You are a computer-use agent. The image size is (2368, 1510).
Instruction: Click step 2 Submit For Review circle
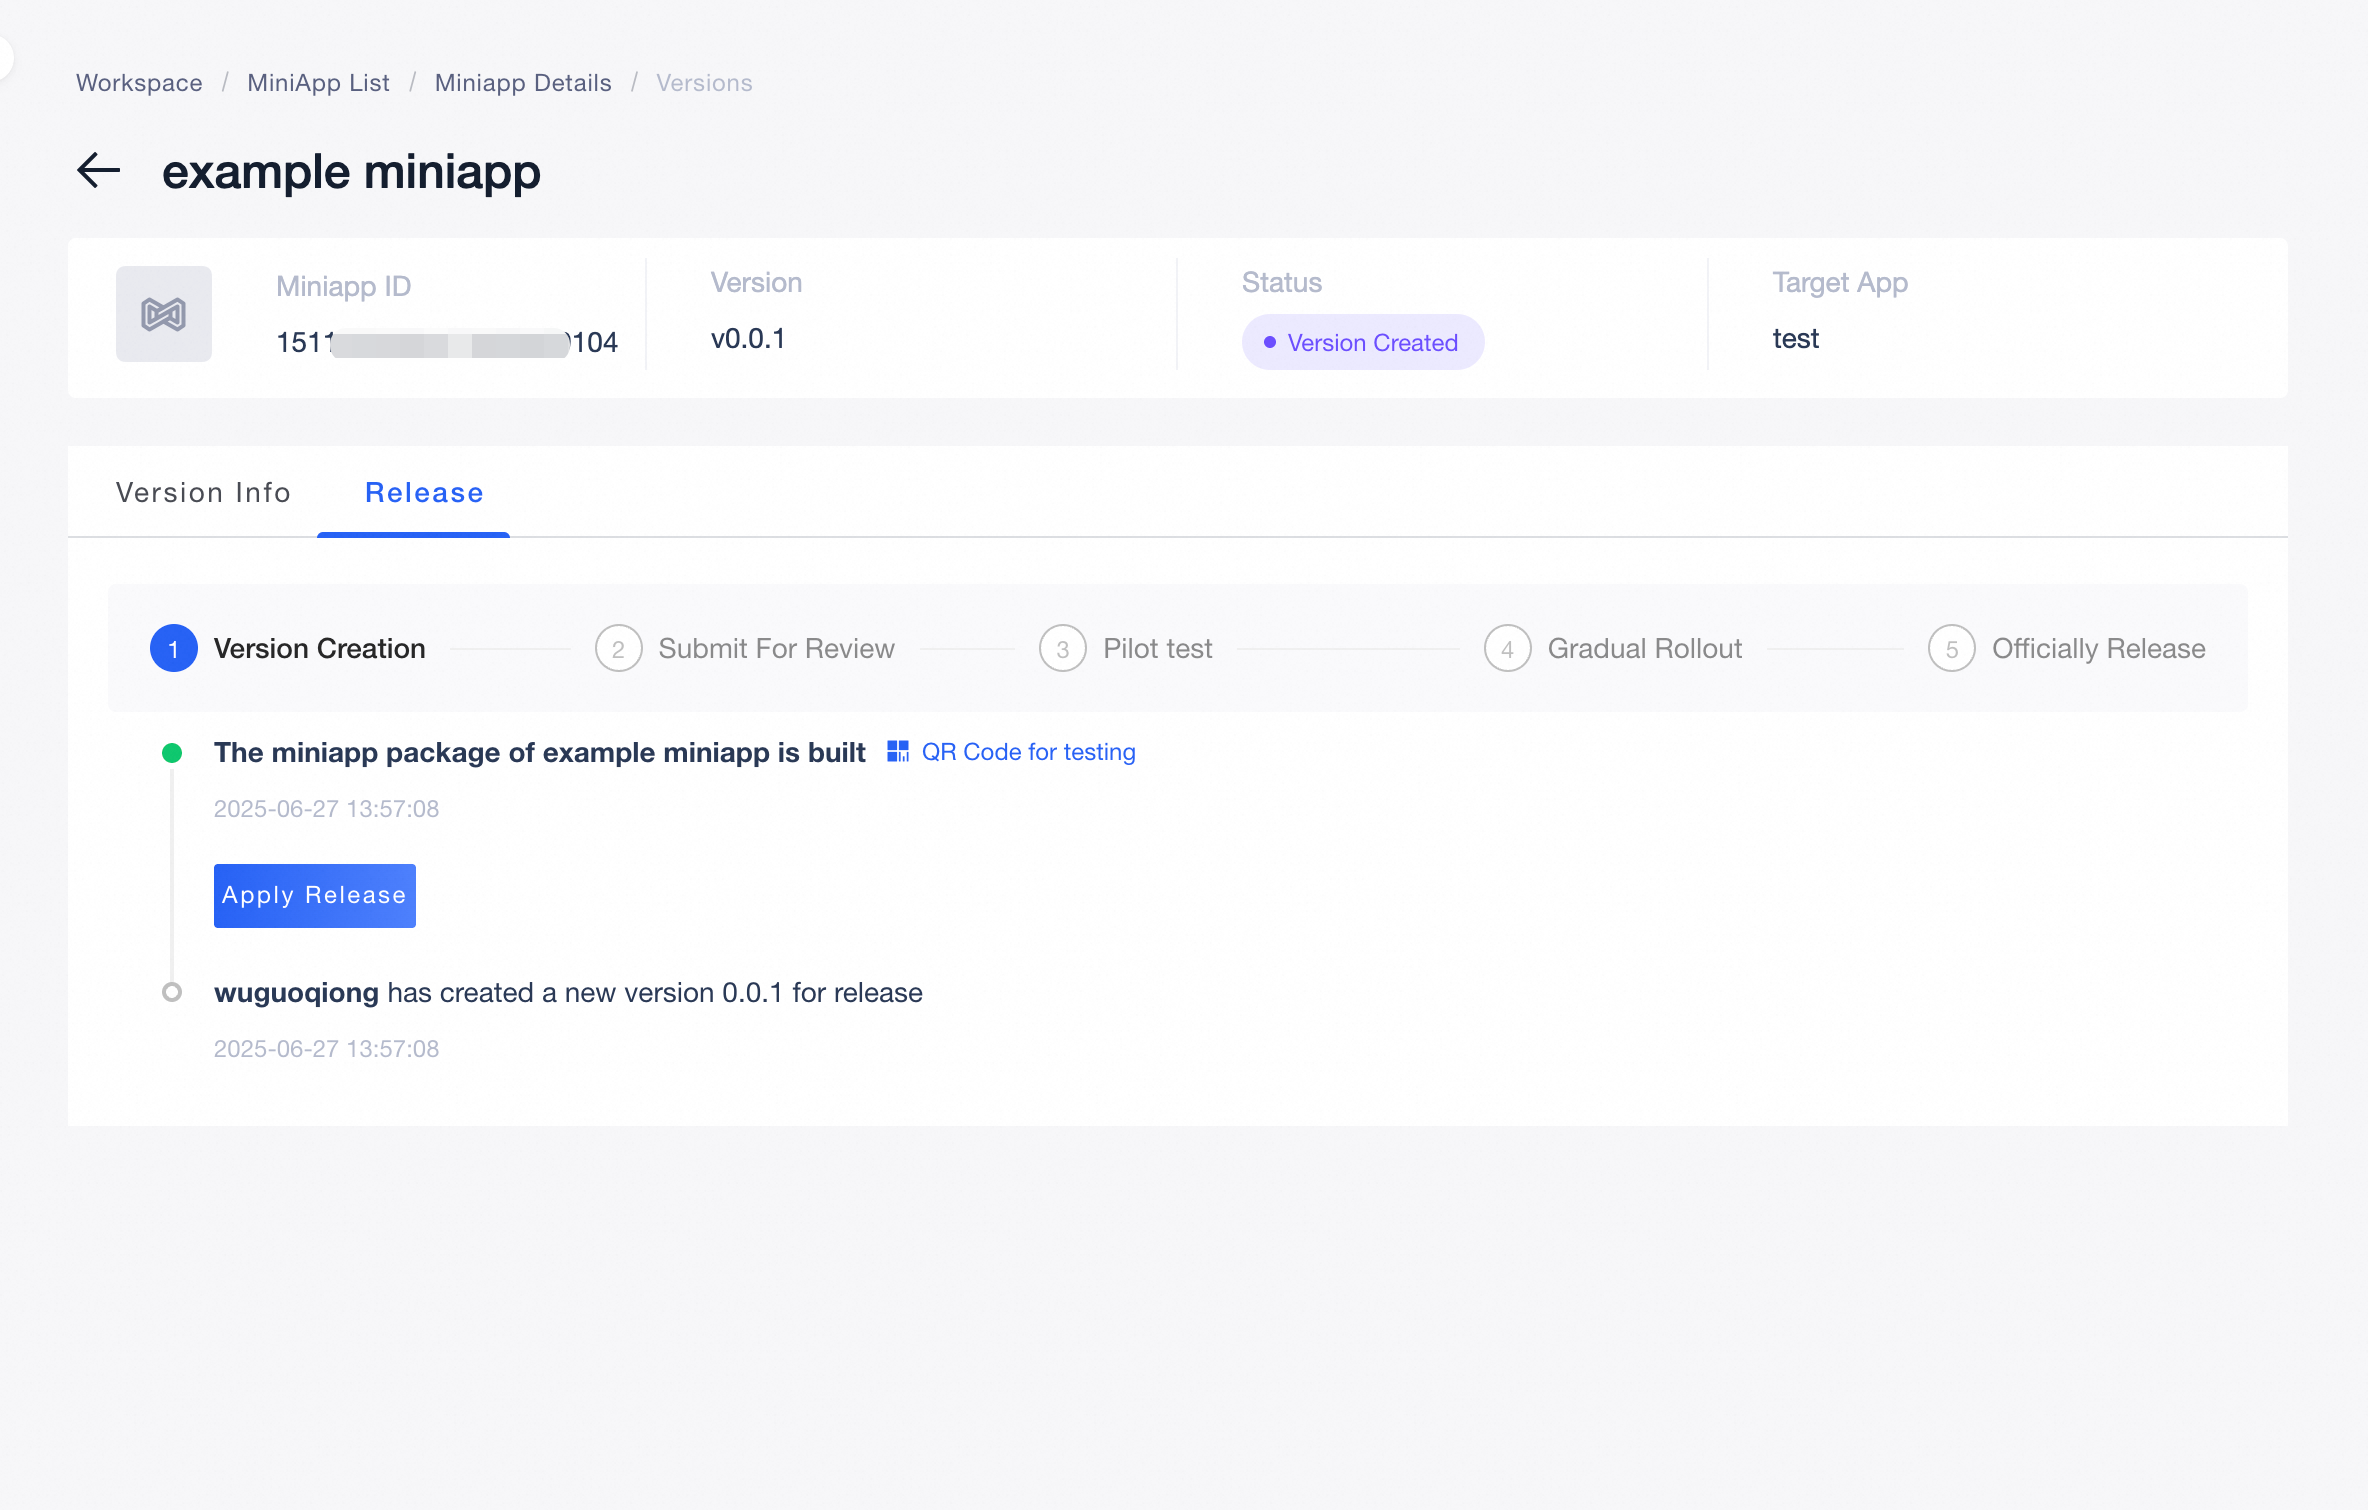618,649
